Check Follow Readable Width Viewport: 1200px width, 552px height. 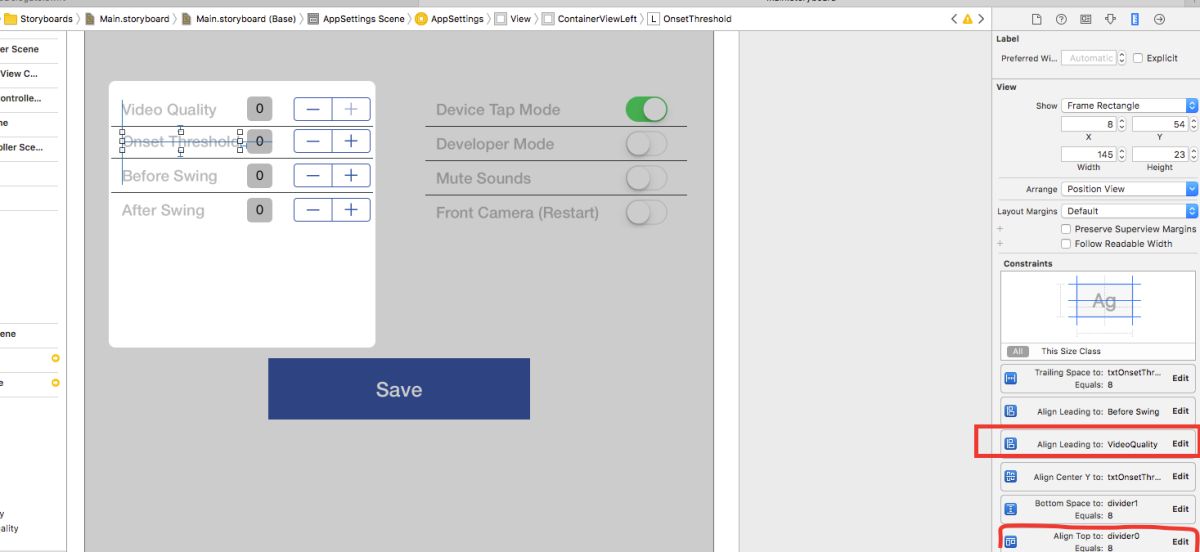click(1066, 244)
